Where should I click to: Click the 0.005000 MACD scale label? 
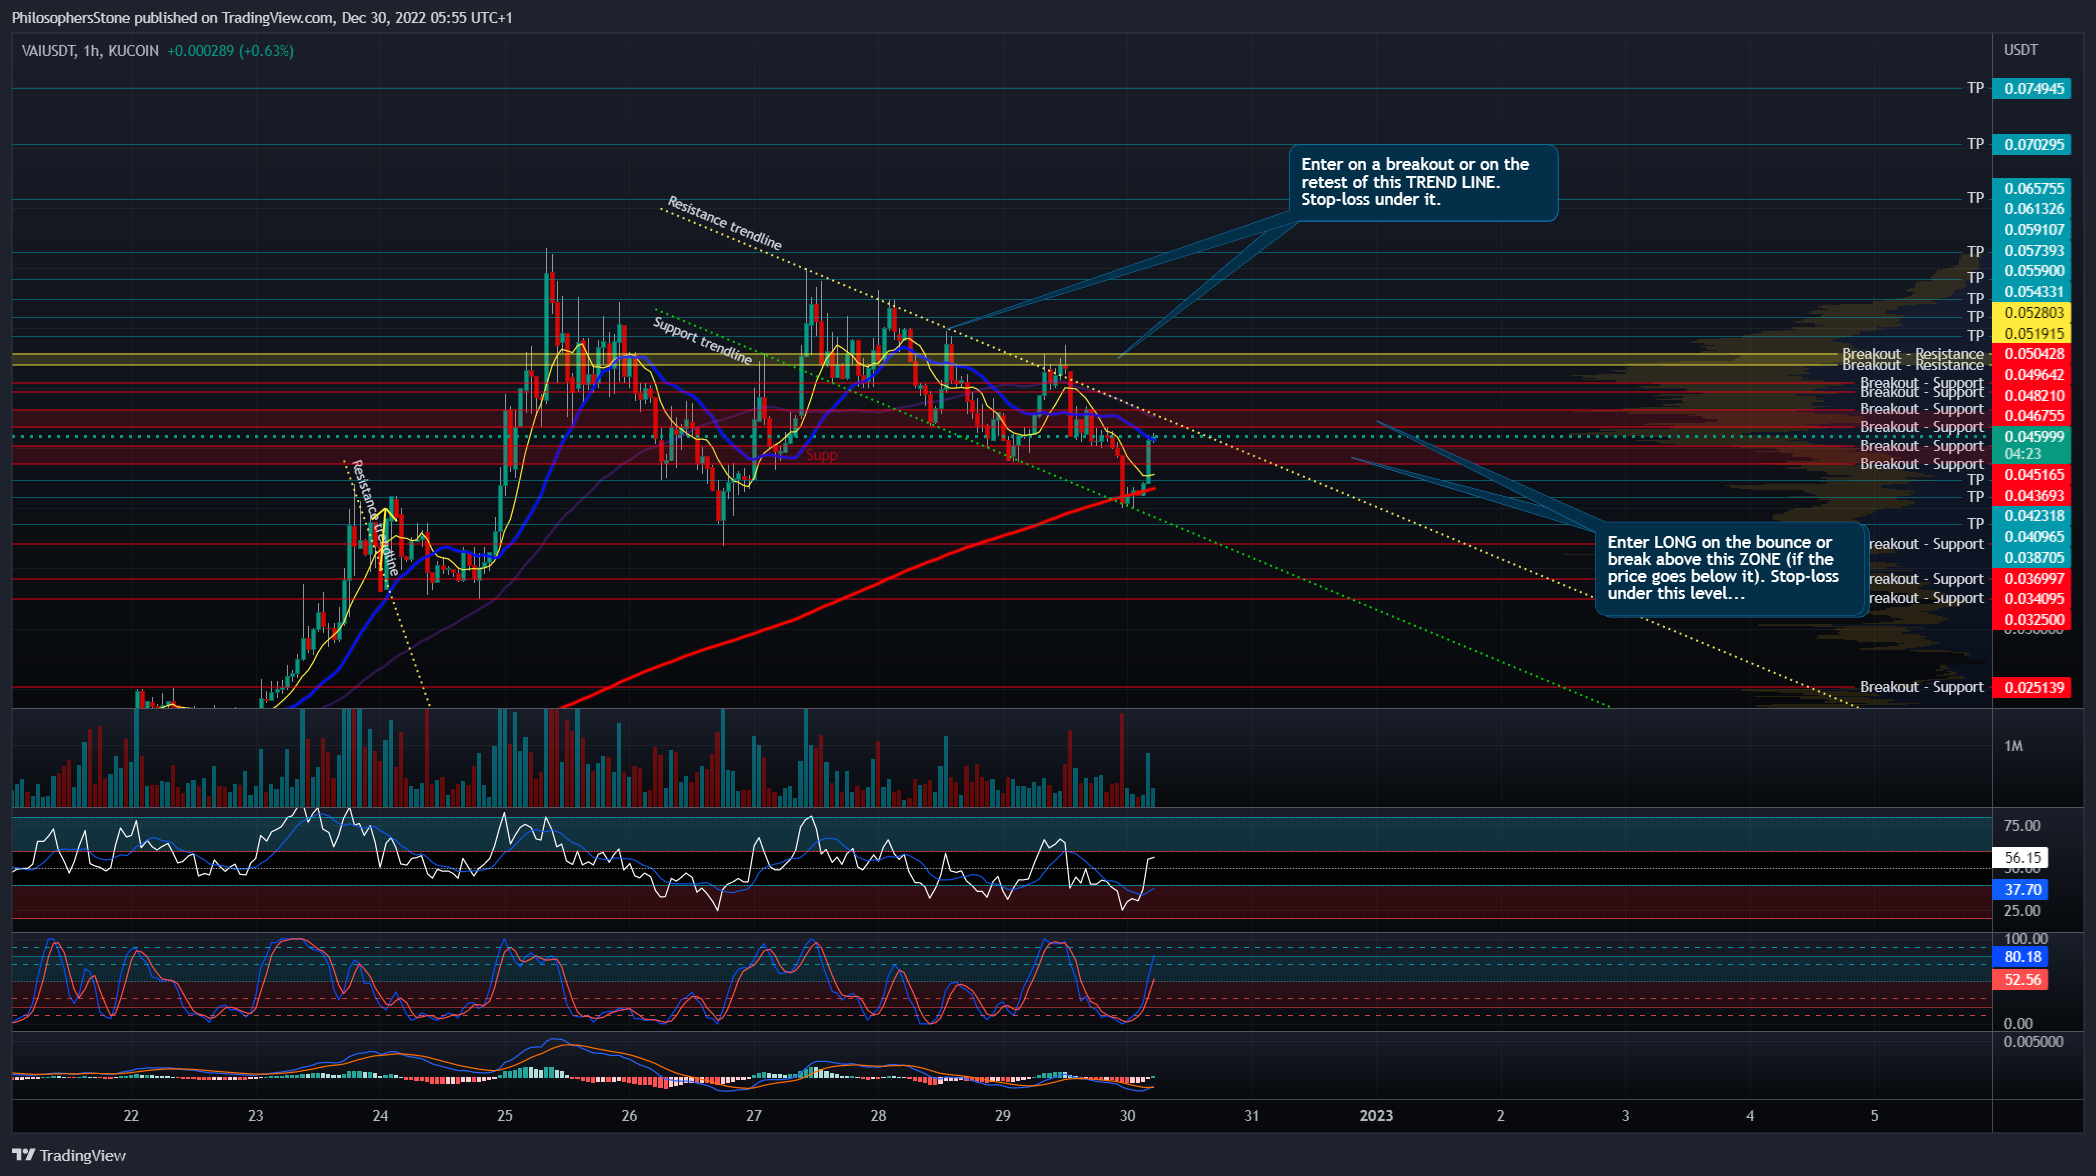(2034, 1042)
